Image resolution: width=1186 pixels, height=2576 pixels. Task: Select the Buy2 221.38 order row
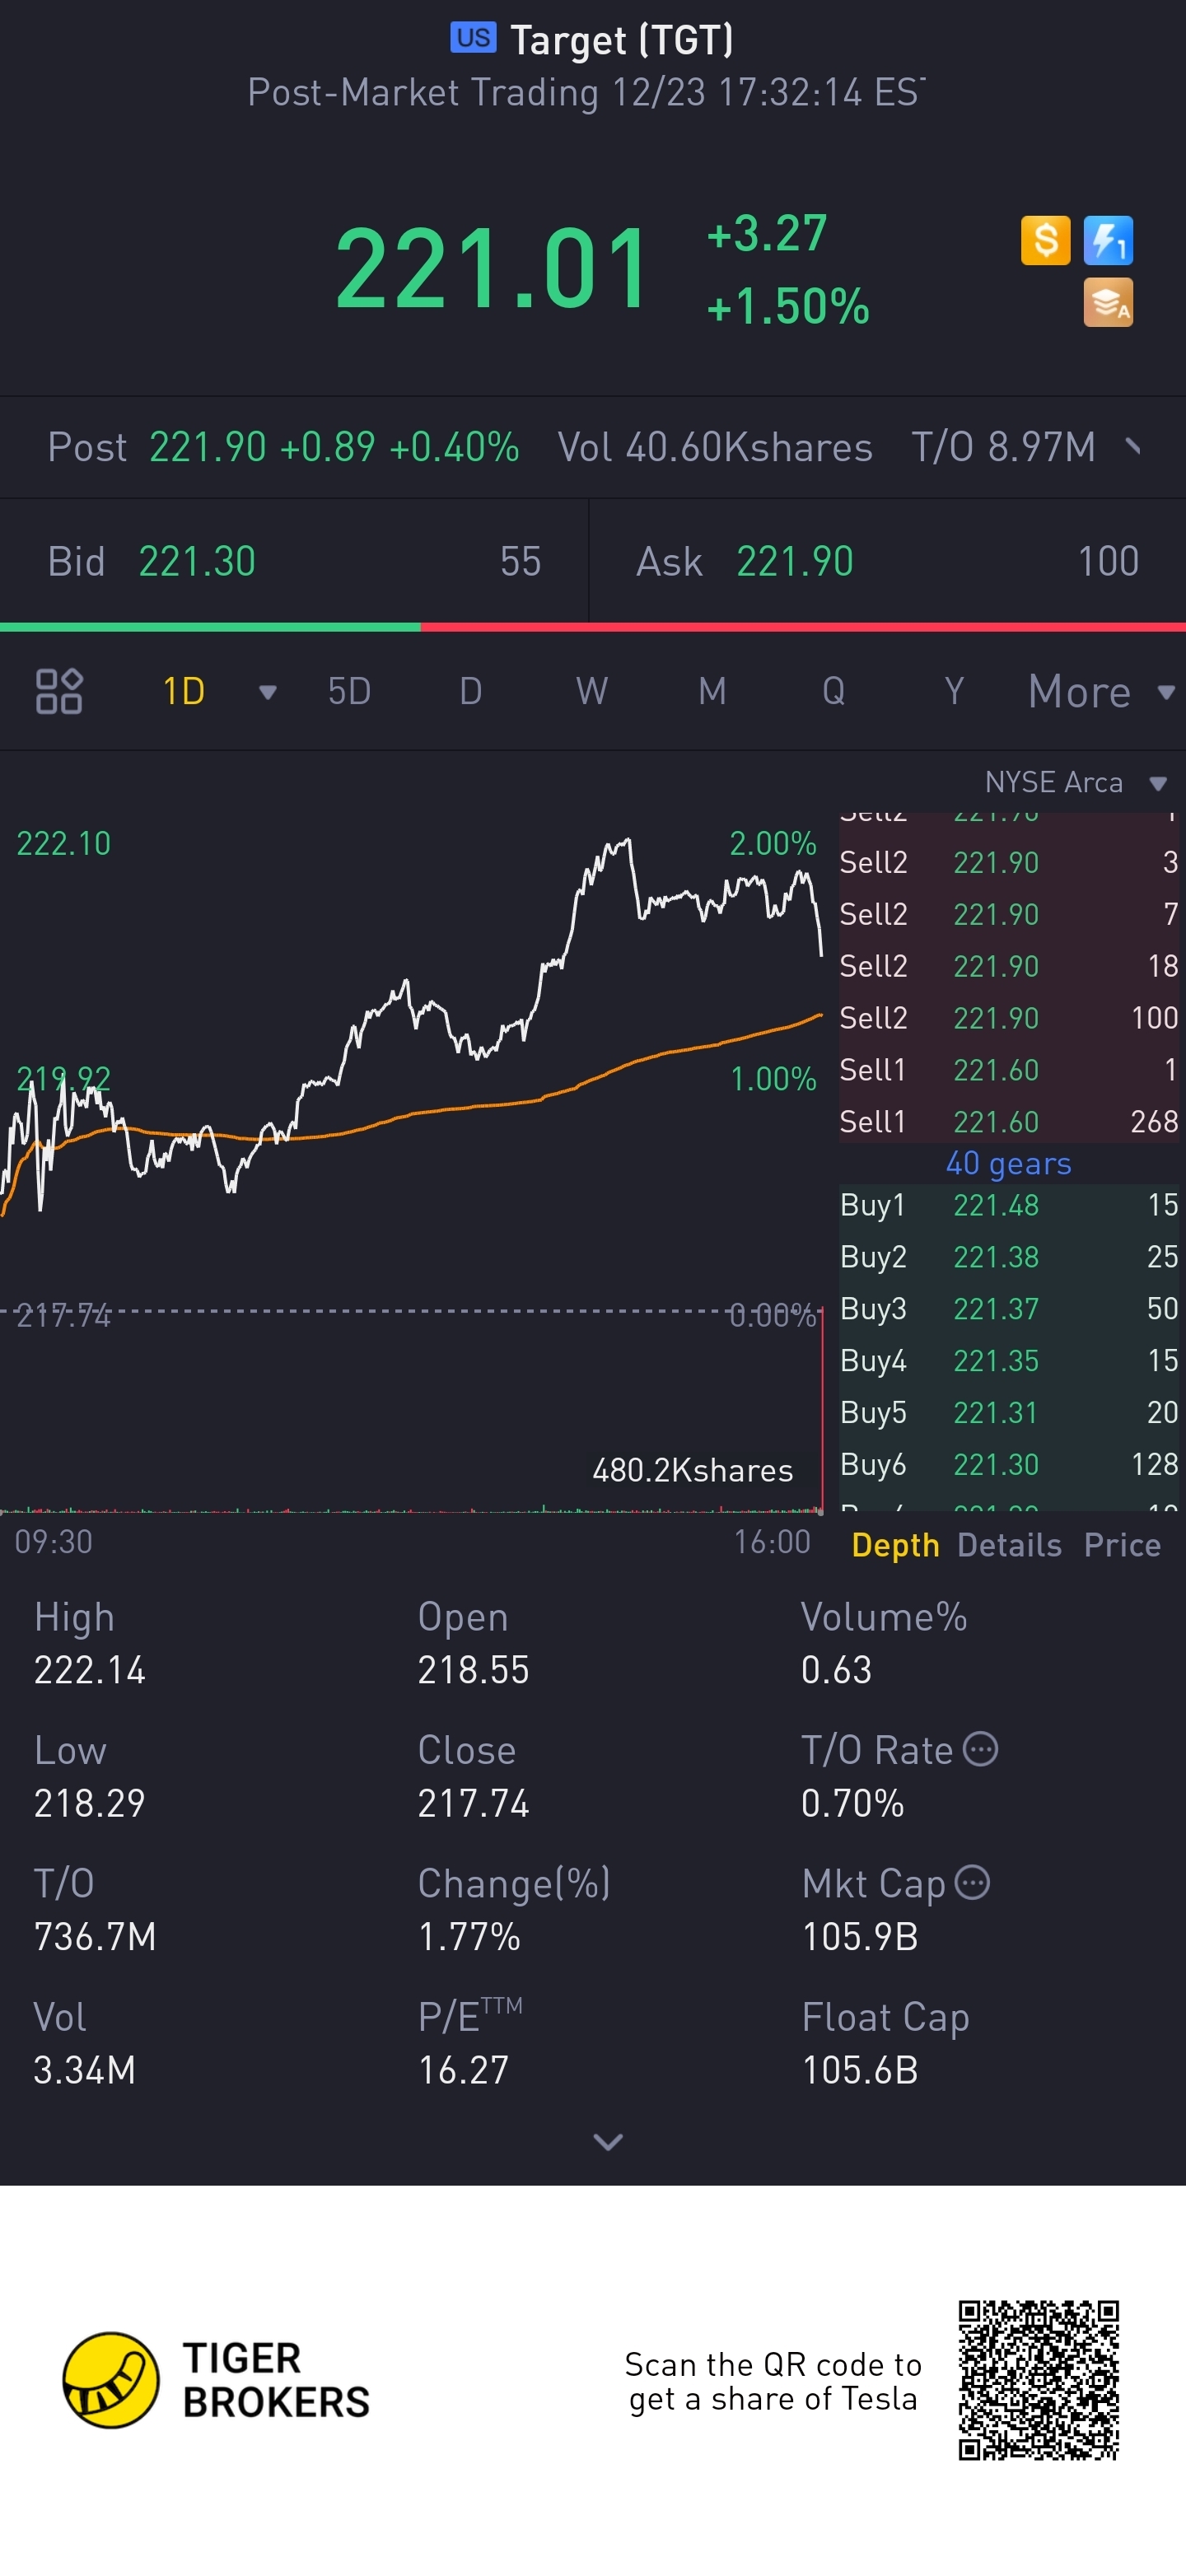click(x=1009, y=1257)
